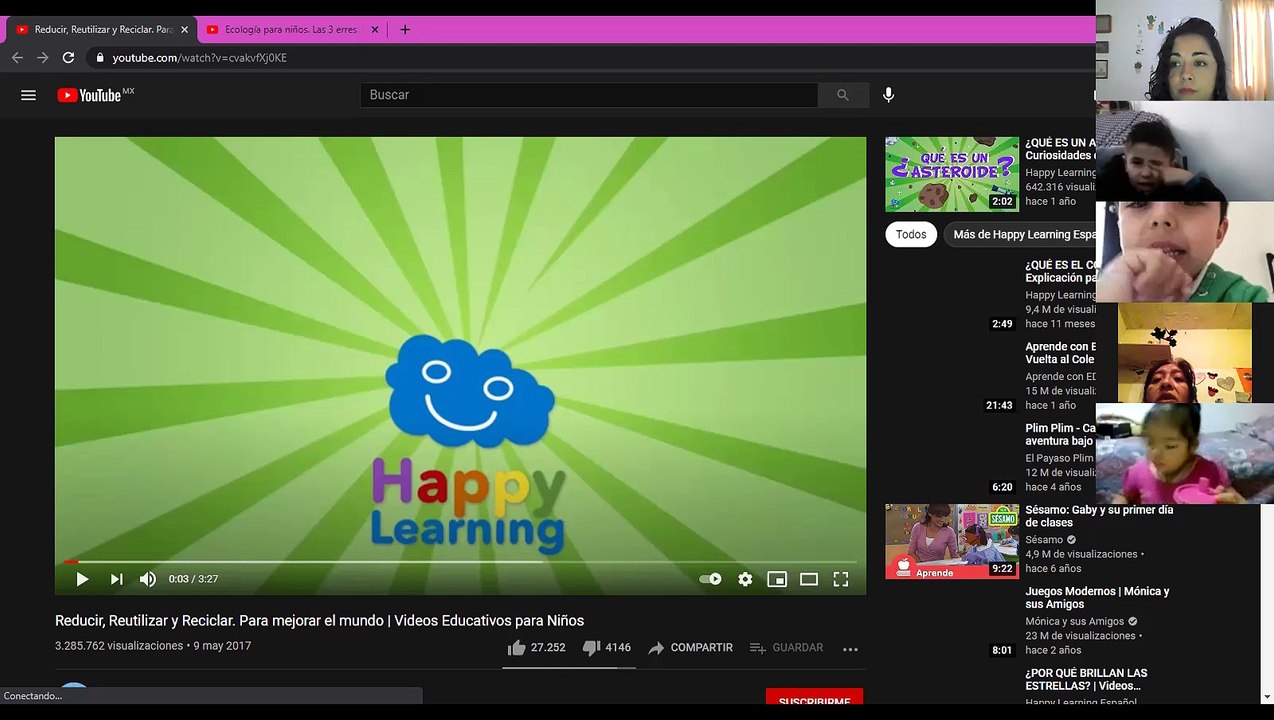
Task: Open a new browser tab
Action: (x=405, y=30)
